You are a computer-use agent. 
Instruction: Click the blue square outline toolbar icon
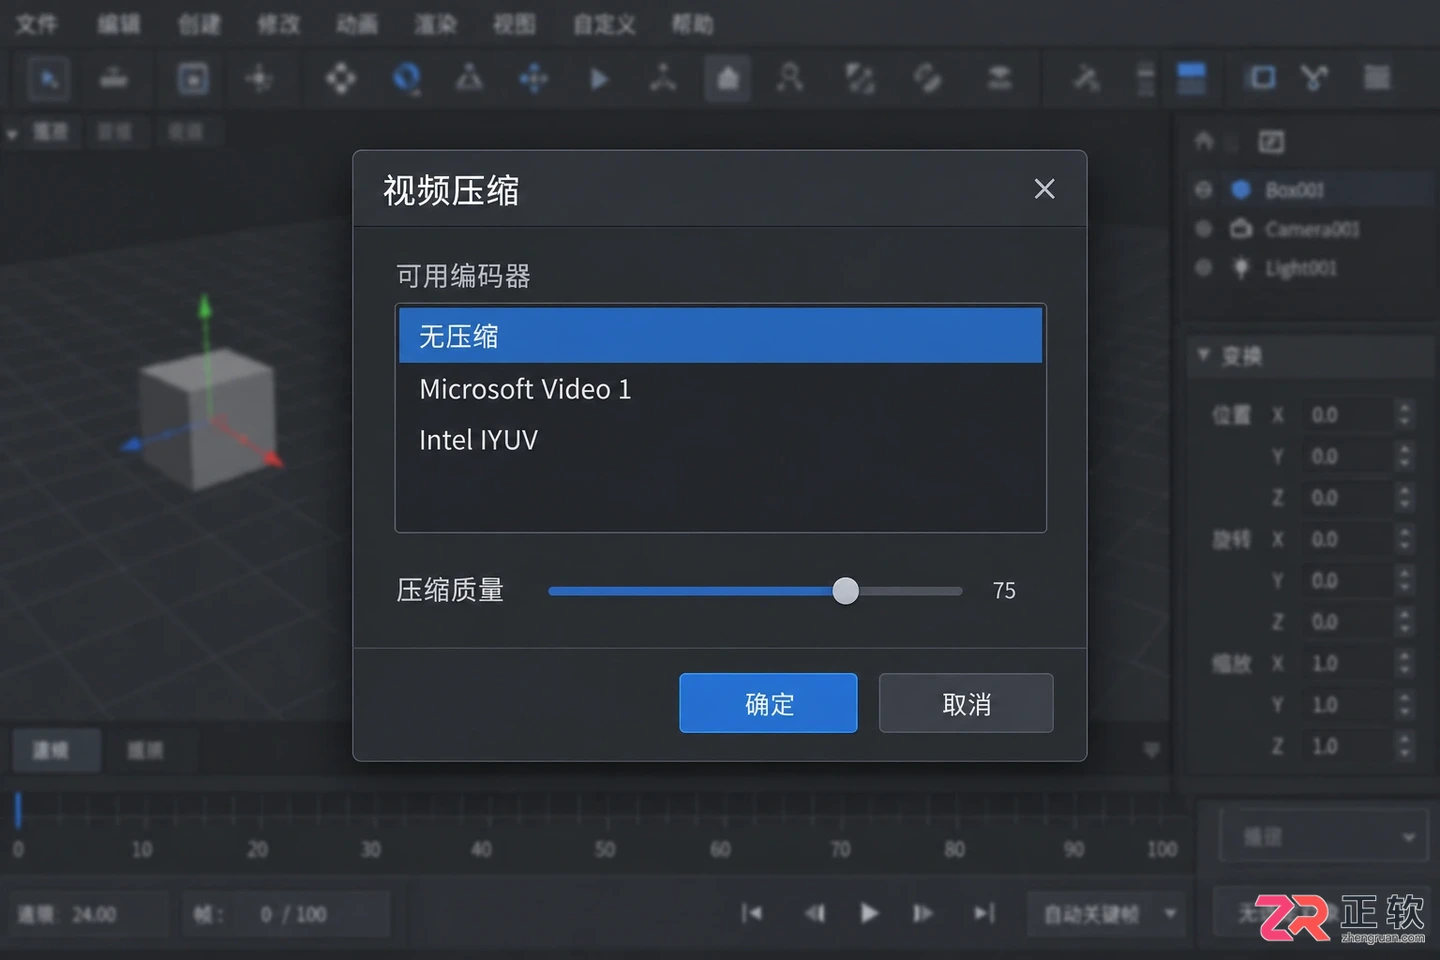[1262, 77]
